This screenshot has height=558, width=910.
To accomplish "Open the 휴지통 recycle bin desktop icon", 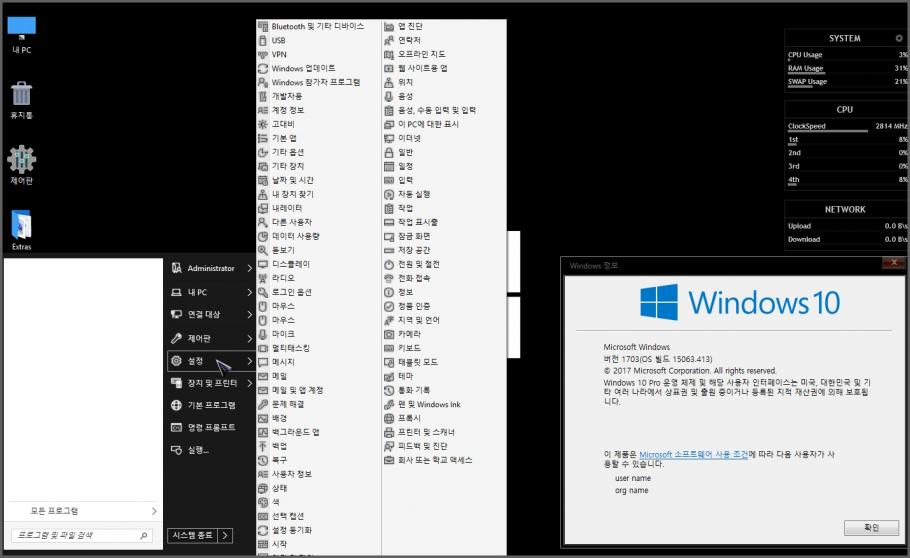I will [21, 100].
